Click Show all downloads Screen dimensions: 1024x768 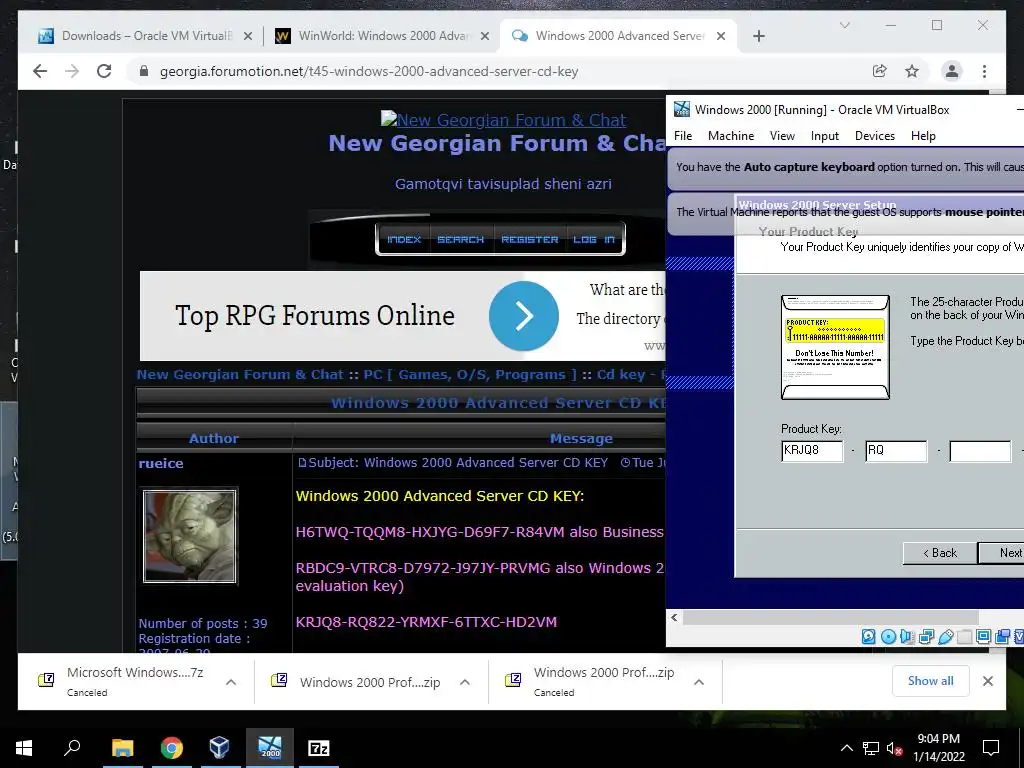(930, 681)
